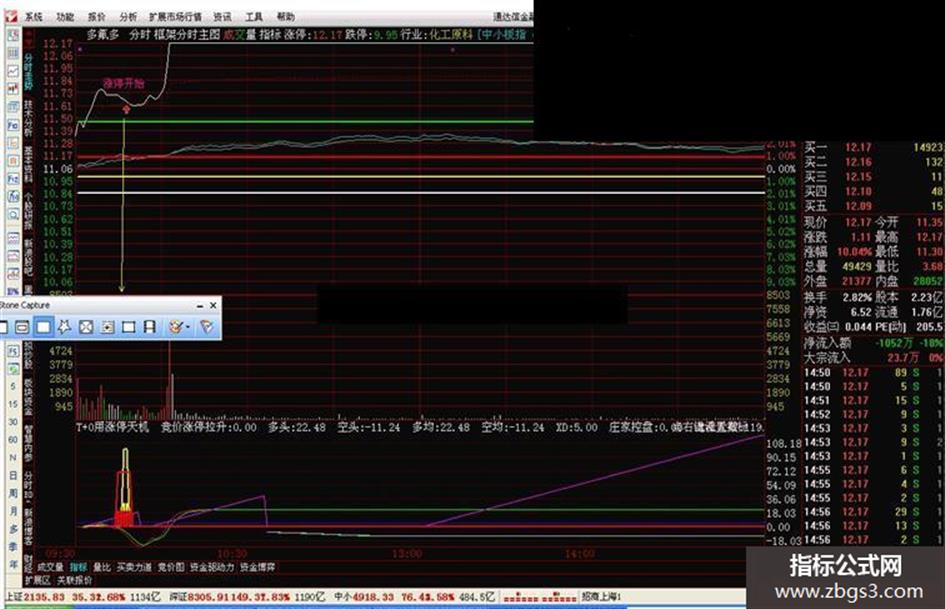
Task: Click the red app logo in title bar
Action: pyautogui.click(x=12, y=16)
